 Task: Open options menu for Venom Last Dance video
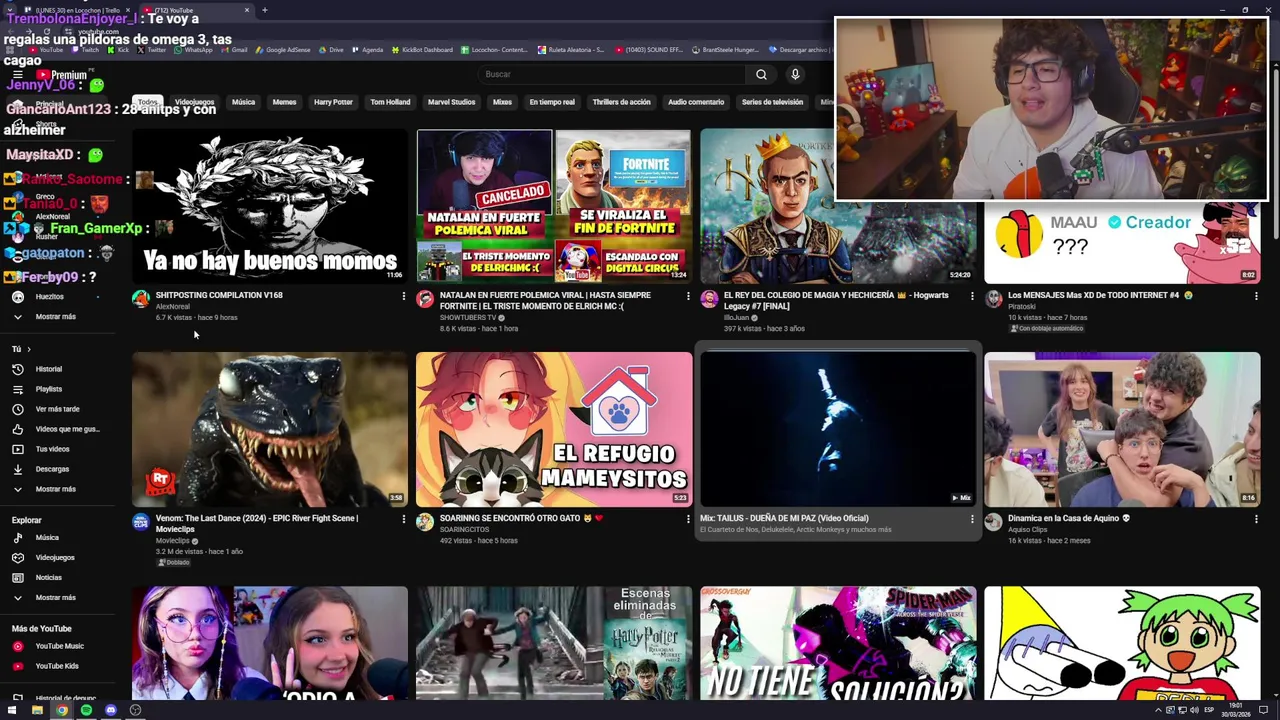(404, 519)
